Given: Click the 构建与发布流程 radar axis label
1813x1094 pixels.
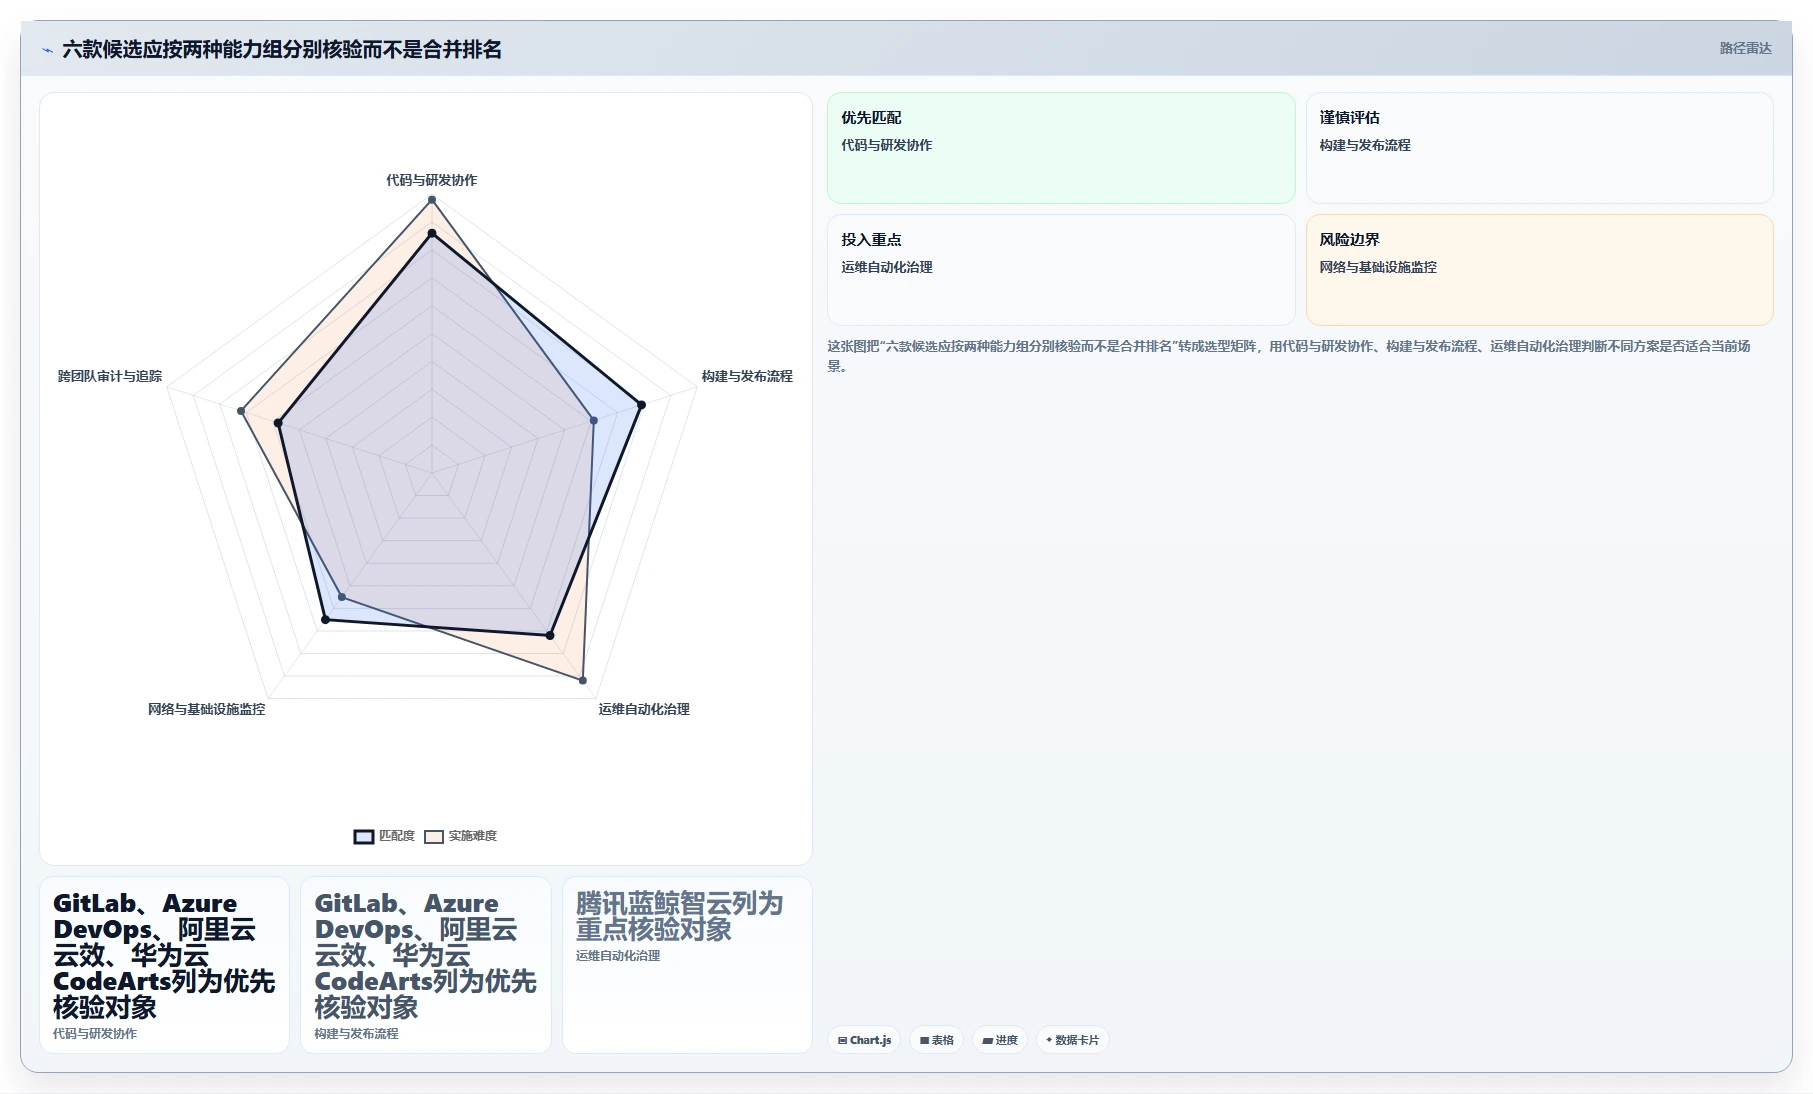Looking at the screenshot, I should [x=747, y=376].
